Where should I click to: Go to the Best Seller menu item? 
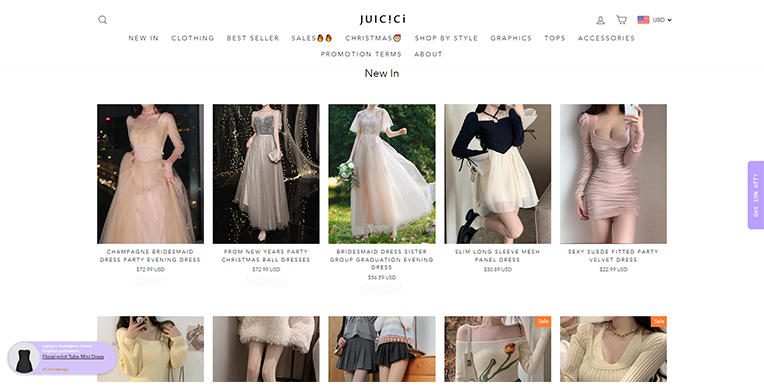click(x=252, y=38)
